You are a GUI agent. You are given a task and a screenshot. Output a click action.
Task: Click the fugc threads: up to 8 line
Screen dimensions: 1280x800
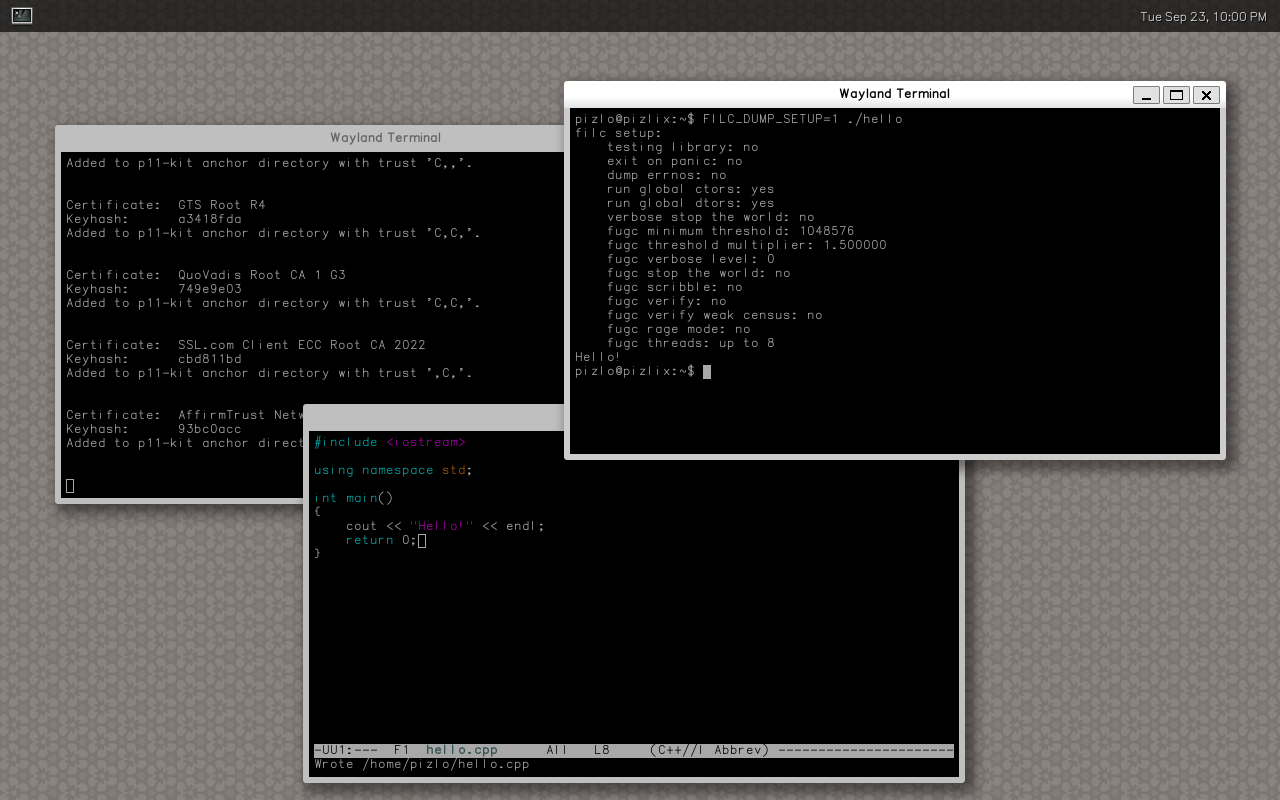coord(690,343)
